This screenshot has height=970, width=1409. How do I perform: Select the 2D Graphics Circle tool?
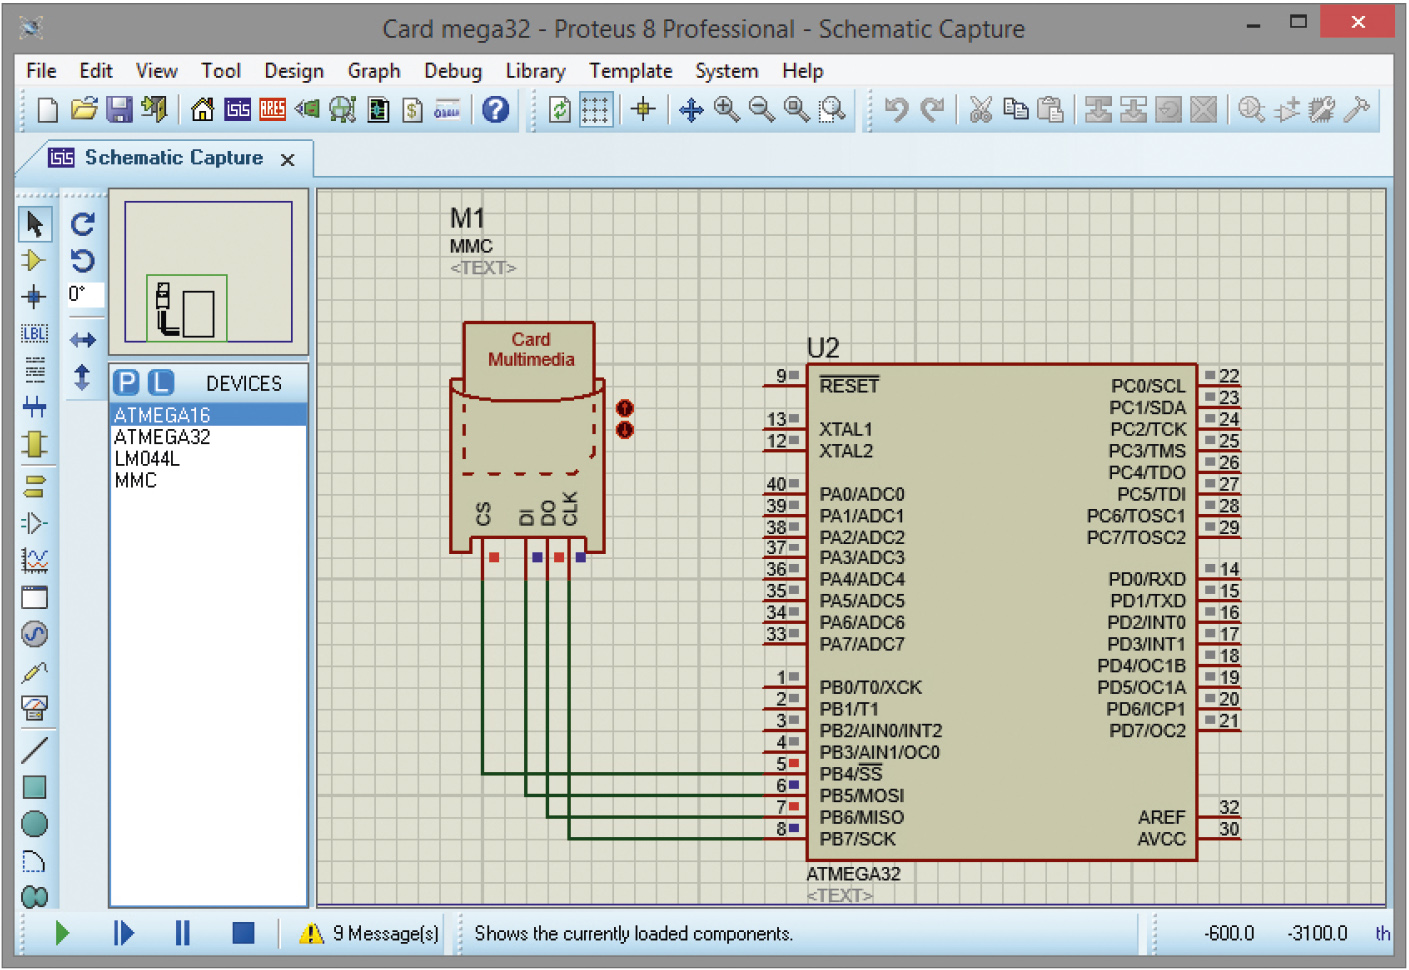[34, 824]
